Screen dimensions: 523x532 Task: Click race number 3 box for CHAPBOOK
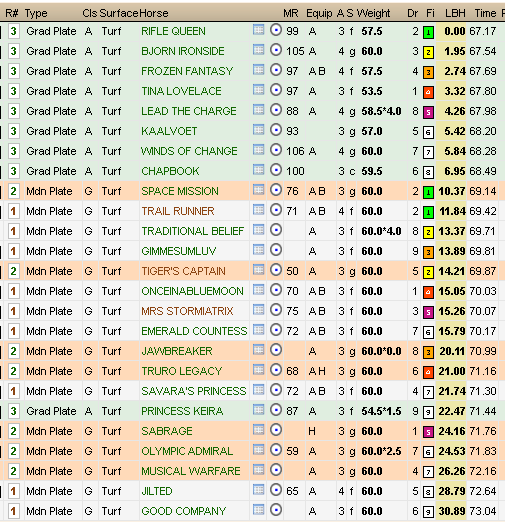[13, 171]
